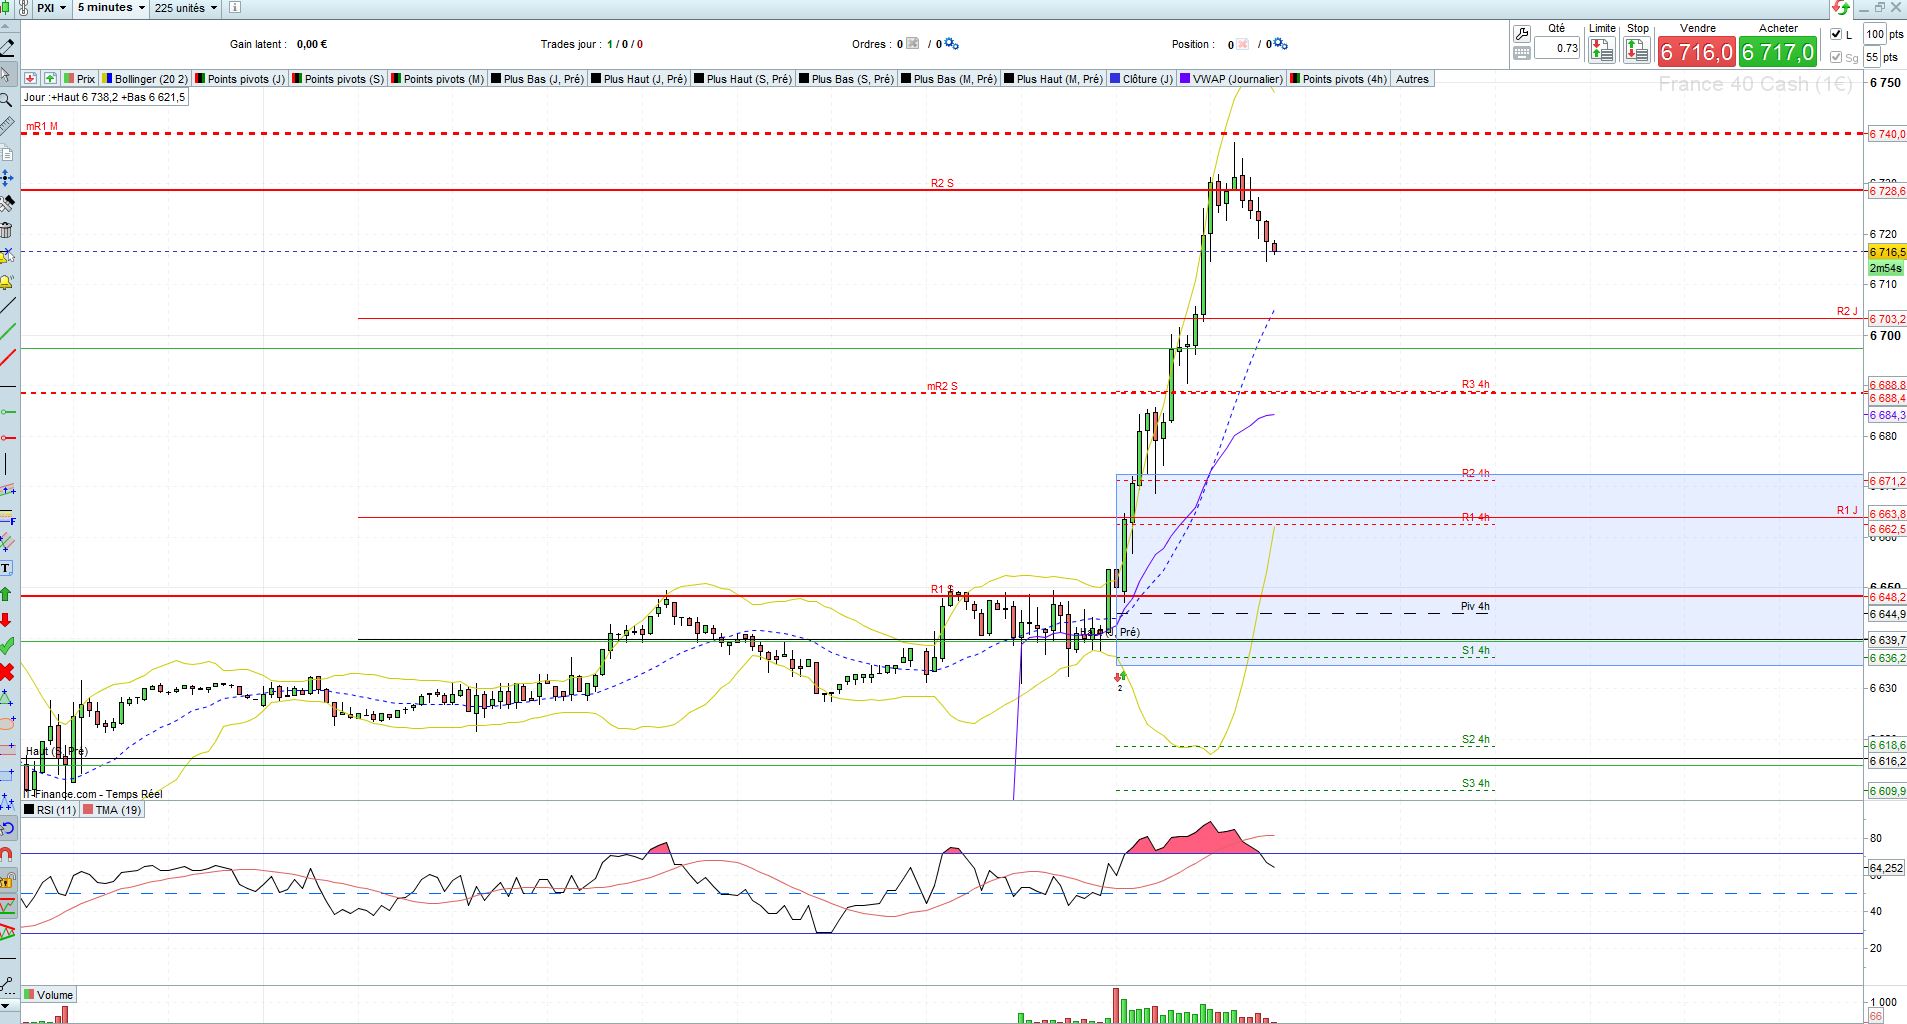Viewport: 1907px width, 1024px height.
Task: Click the keyboard icon under the wrench
Action: point(1522,53)
